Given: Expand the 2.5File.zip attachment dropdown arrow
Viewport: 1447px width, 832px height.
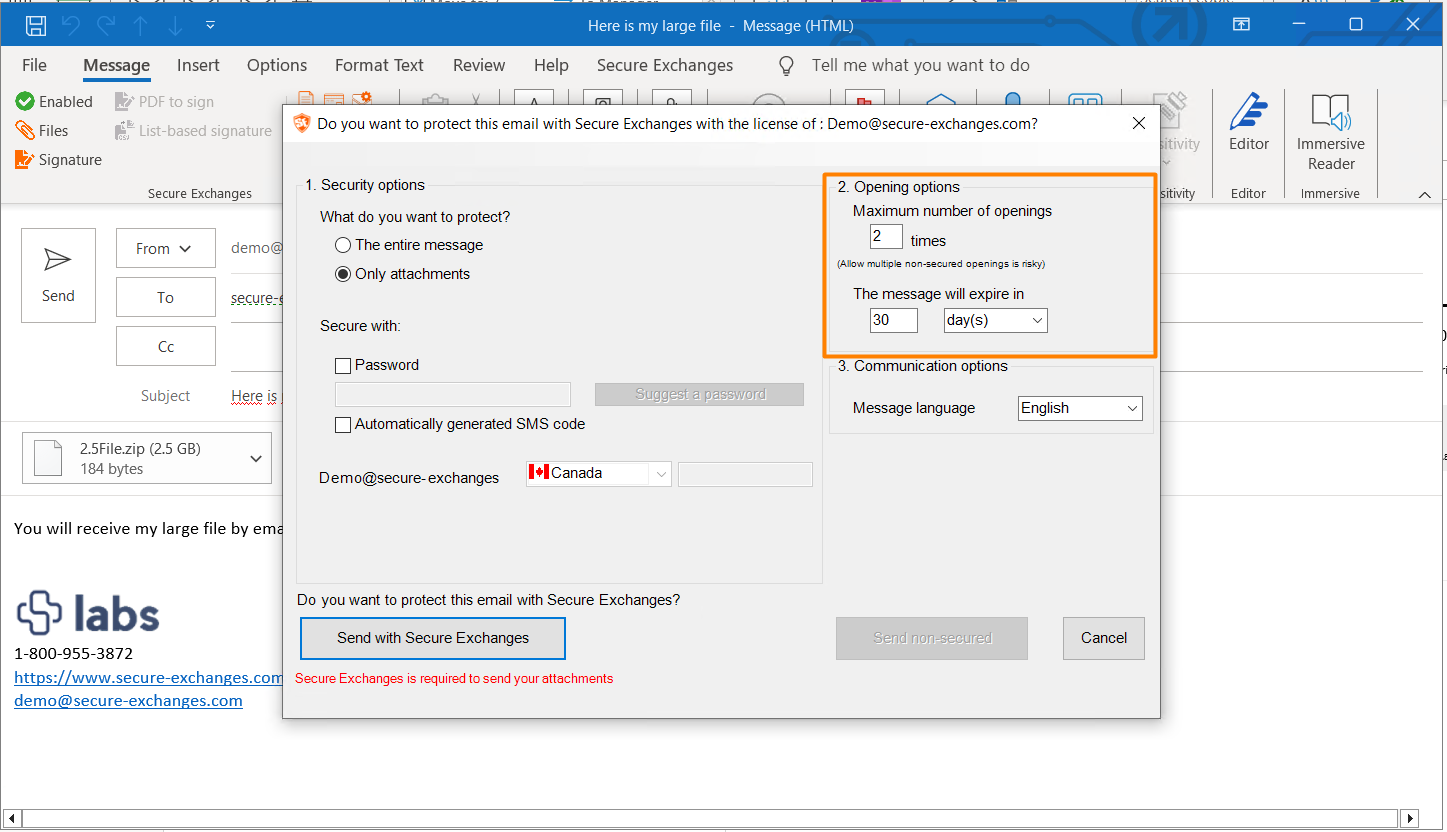Looking at the screenshot, I should click(256, 458).
